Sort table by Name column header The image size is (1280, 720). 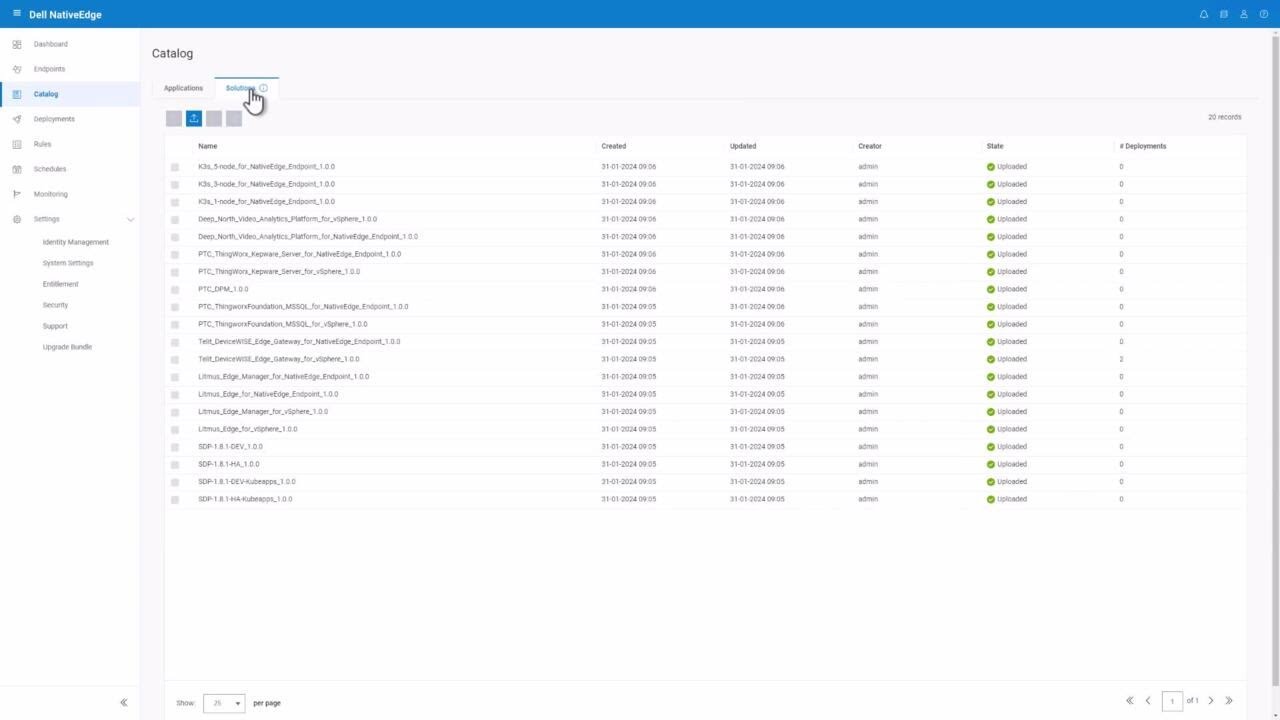tap(208, 146)
